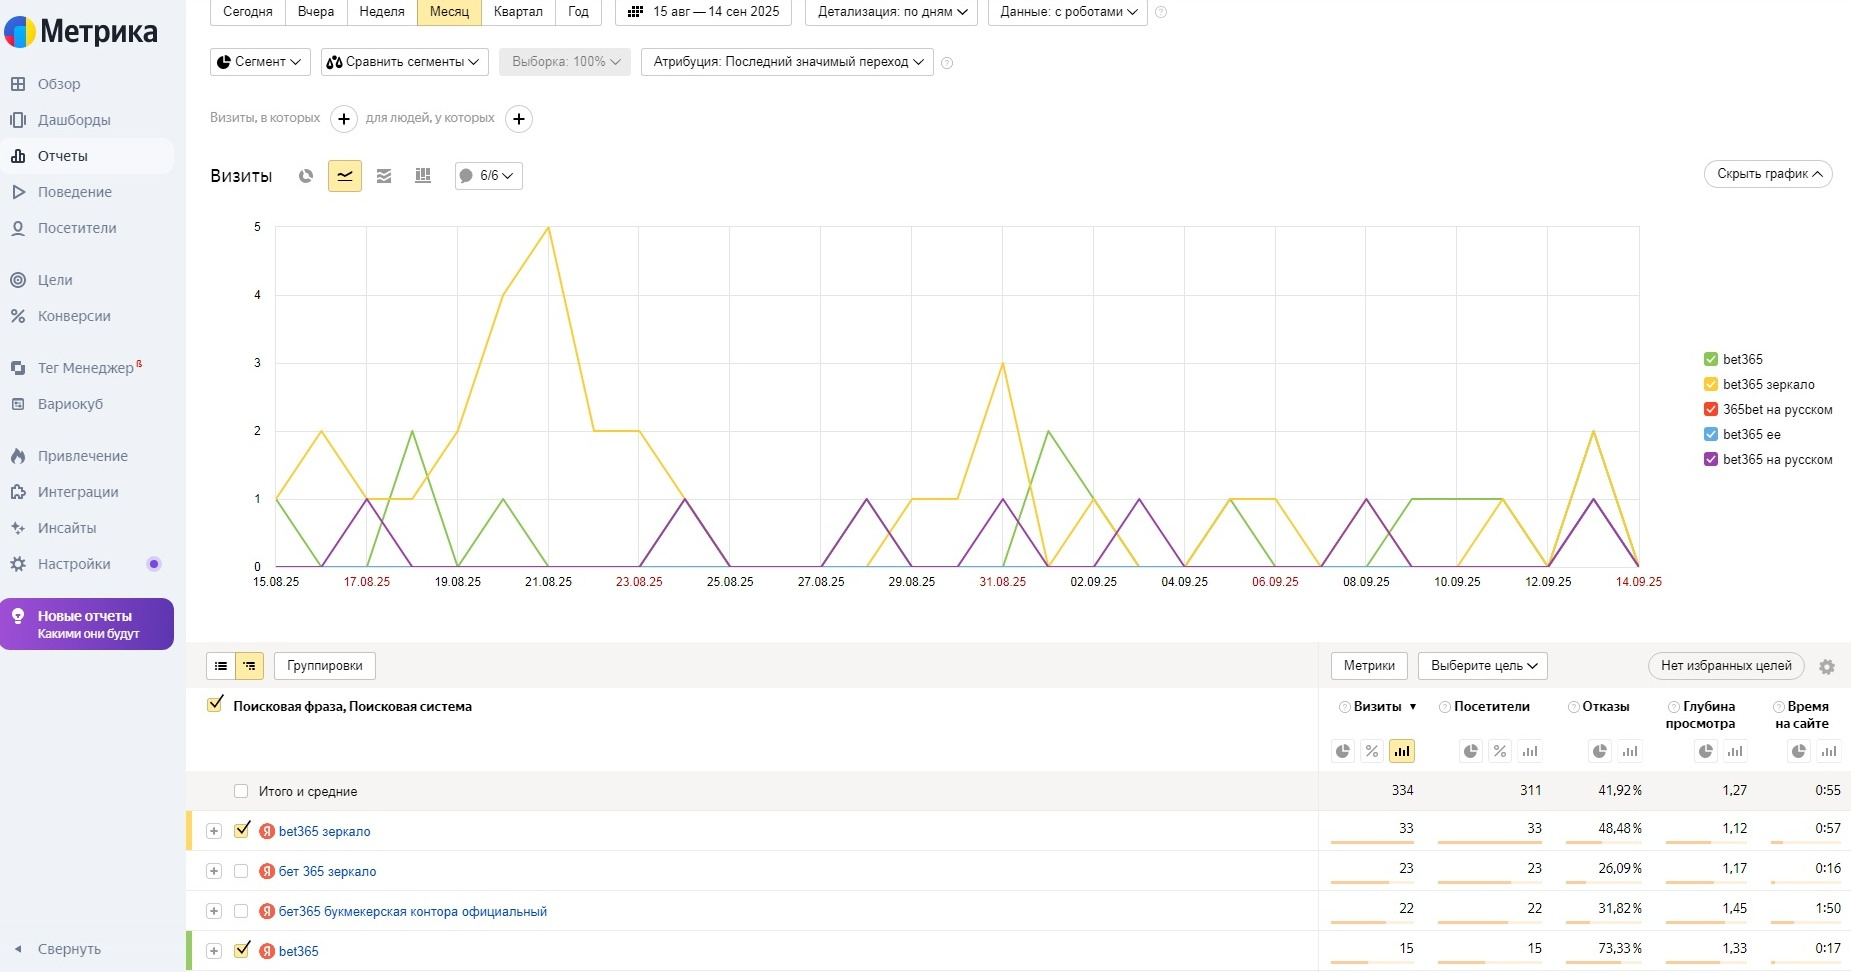Hide chart with Скрыть график
The height and width of the screenshot is (972, 1851).
pos(1768,174)
